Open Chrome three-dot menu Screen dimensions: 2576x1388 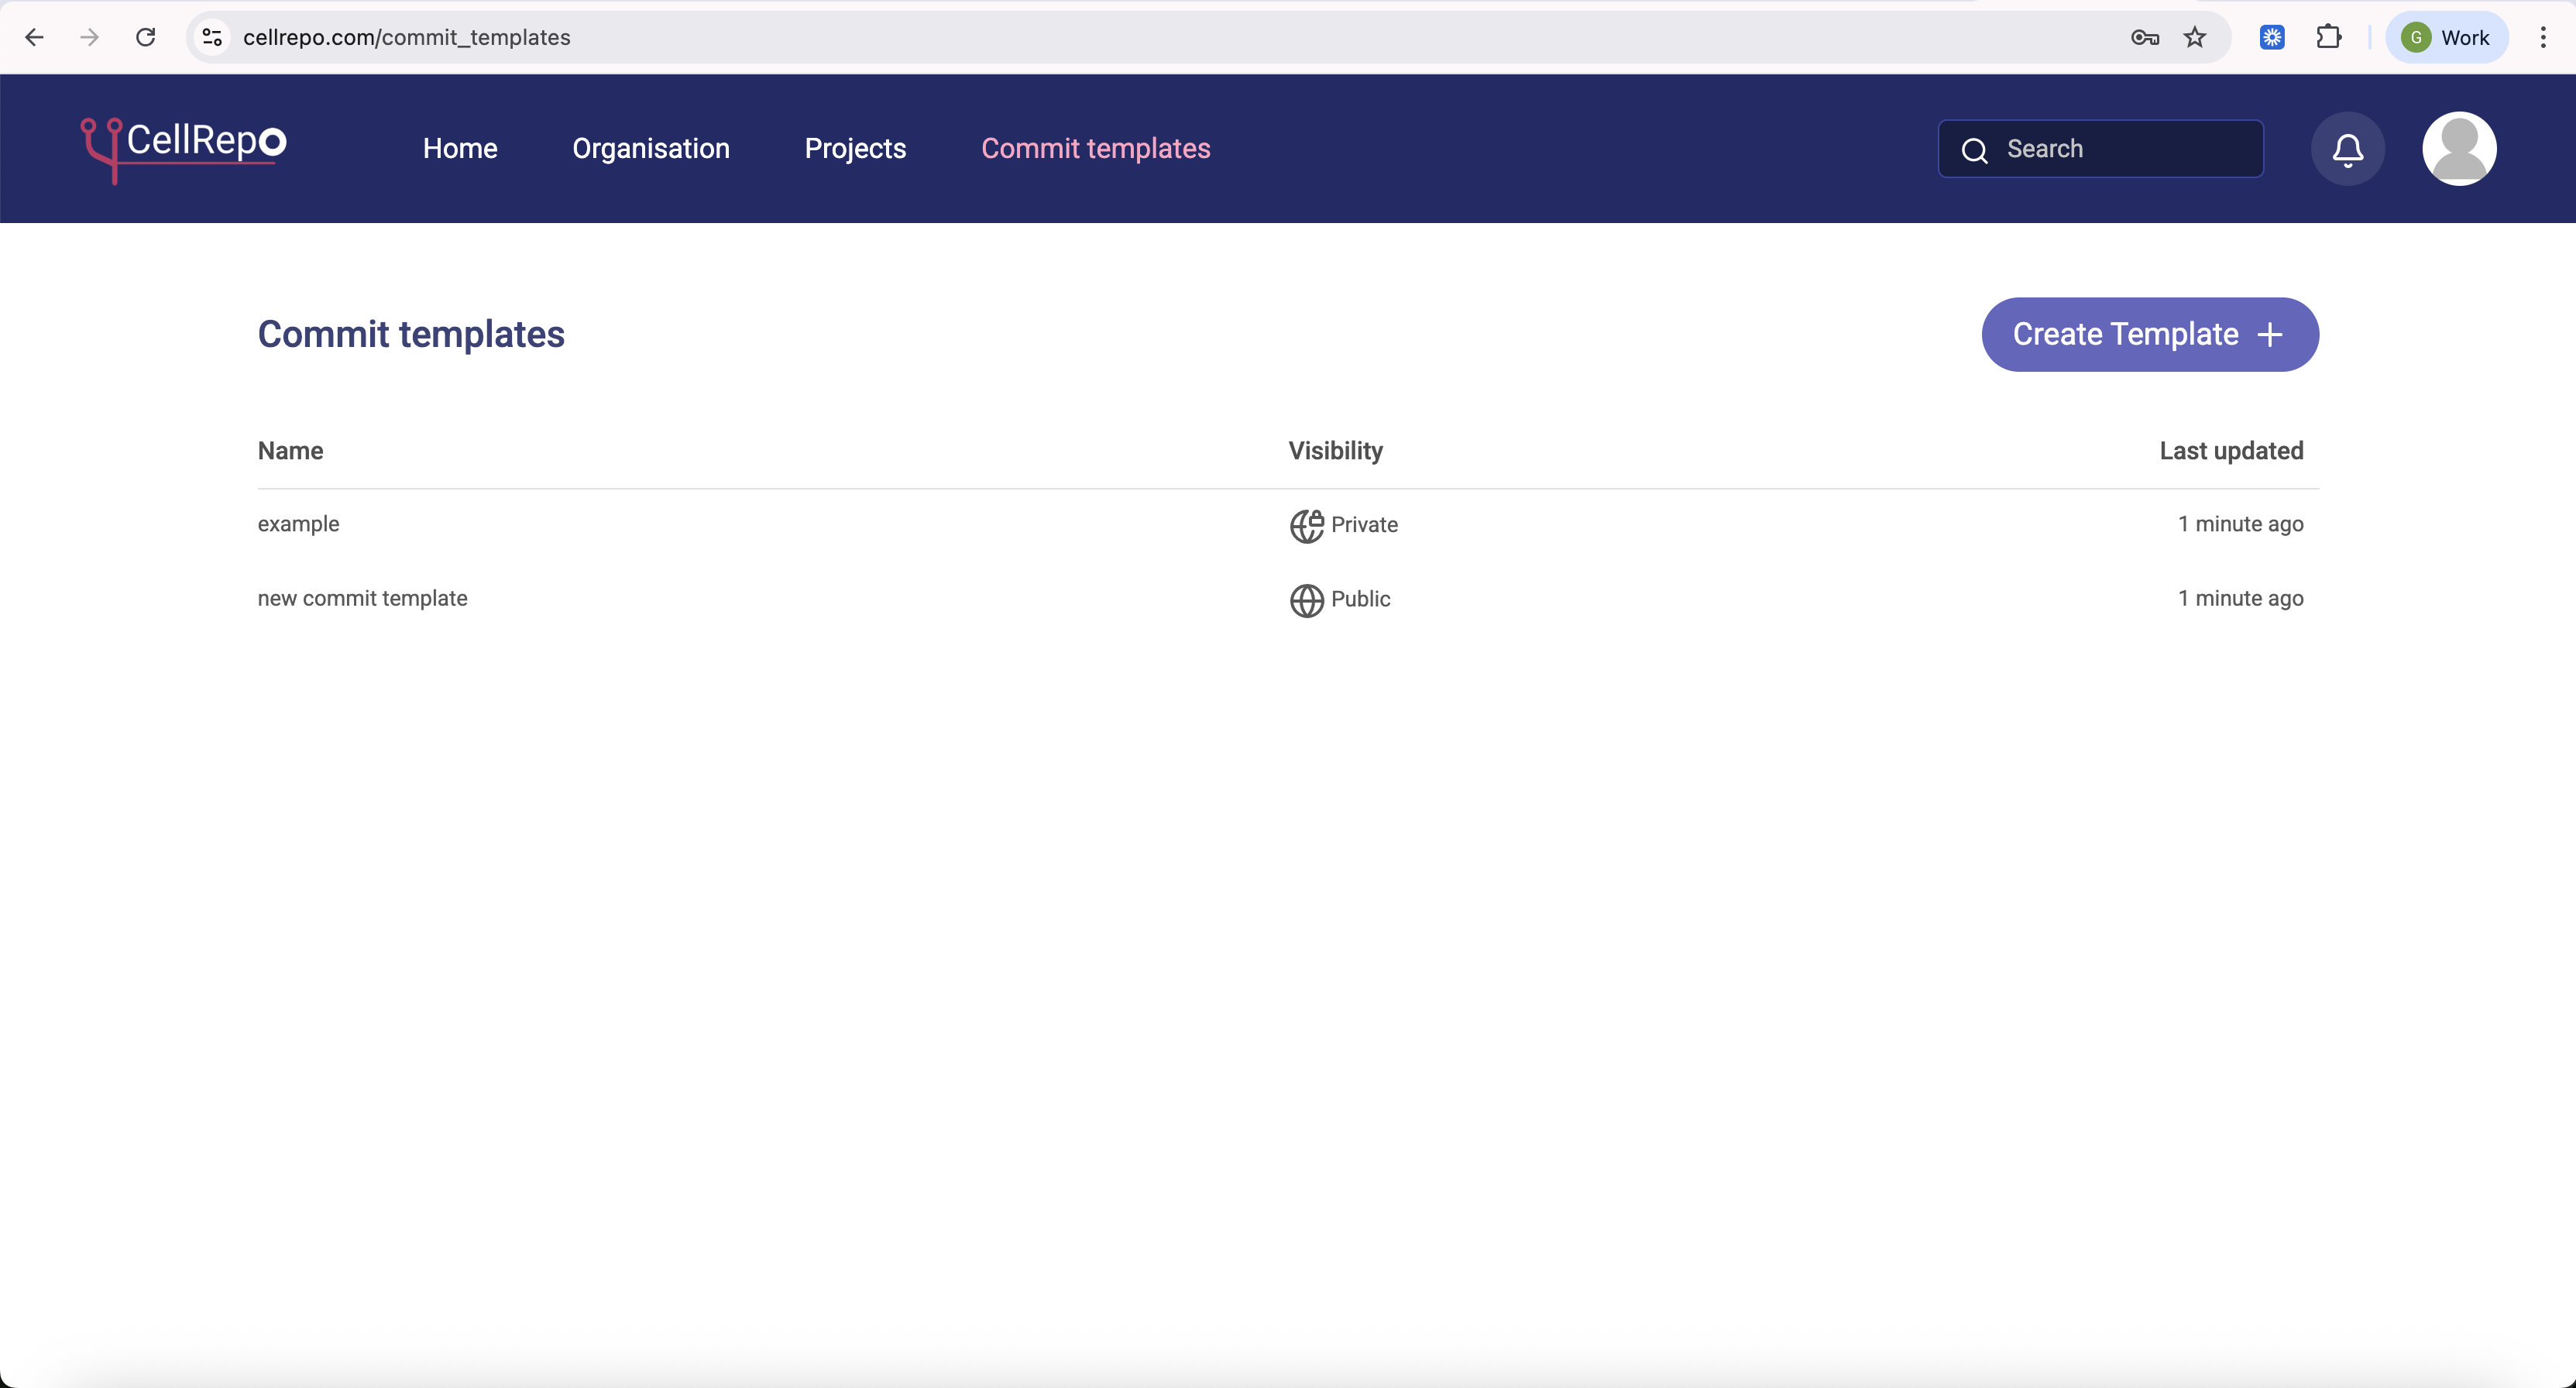(x=2542, y=38)
